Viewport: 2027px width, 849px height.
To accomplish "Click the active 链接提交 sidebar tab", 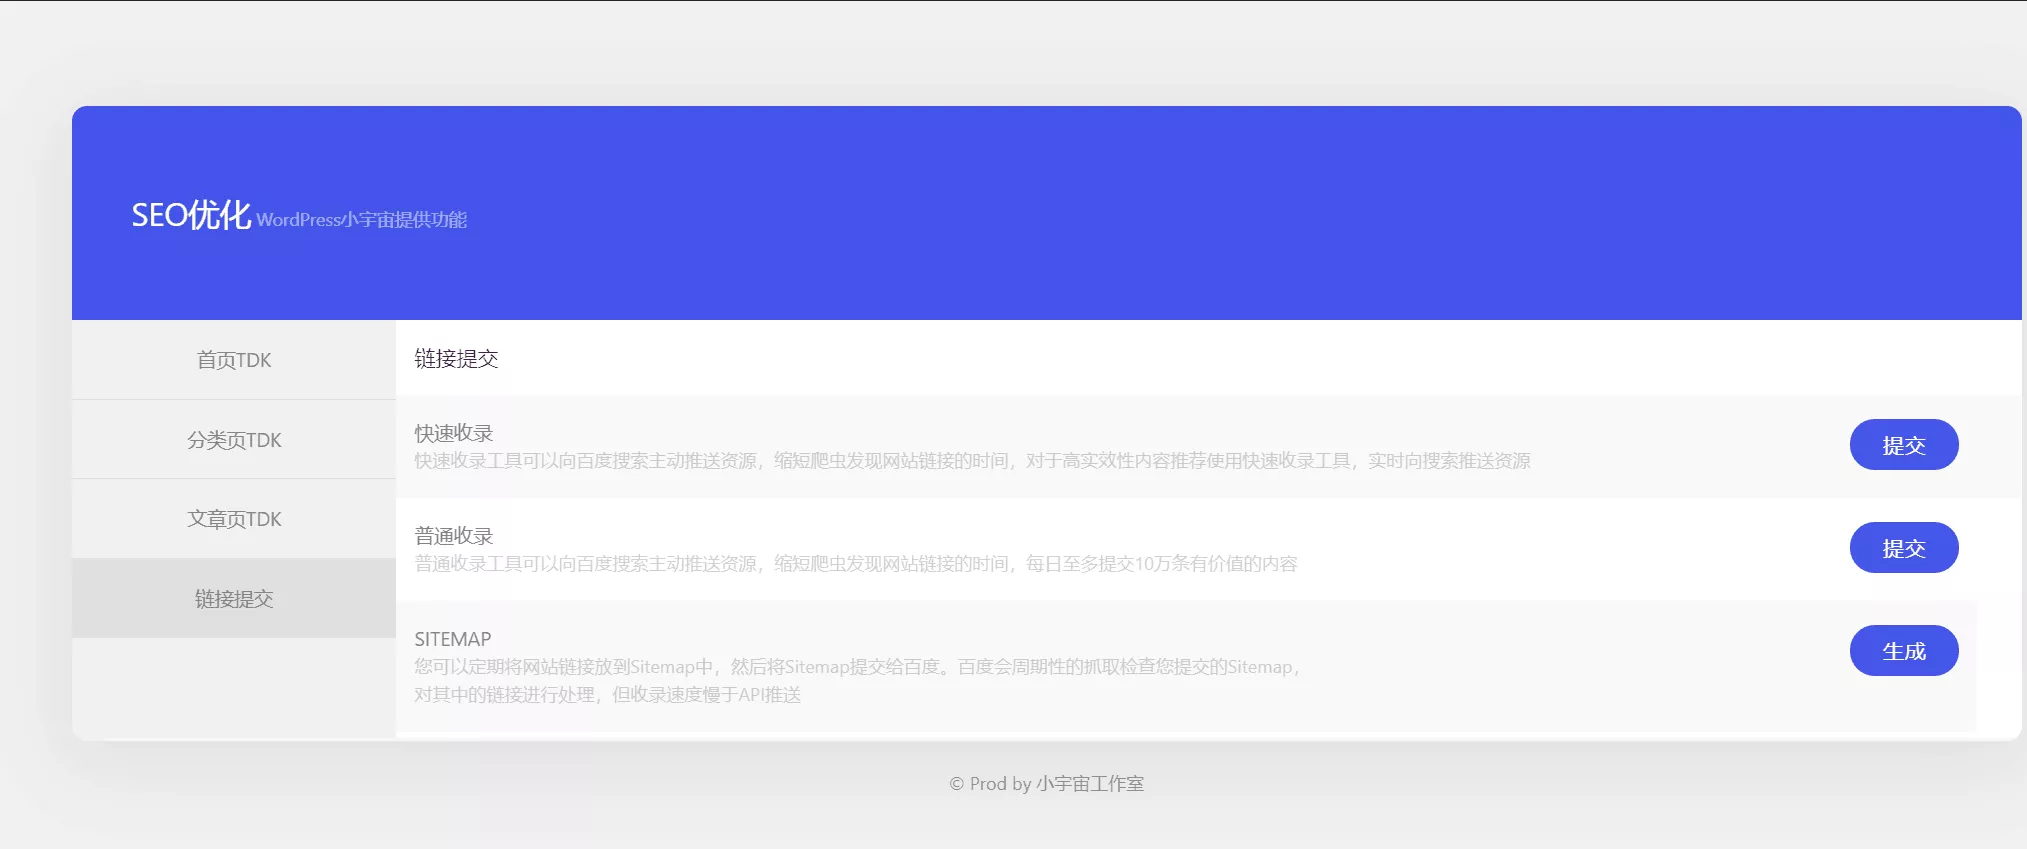I will (234, 598).
